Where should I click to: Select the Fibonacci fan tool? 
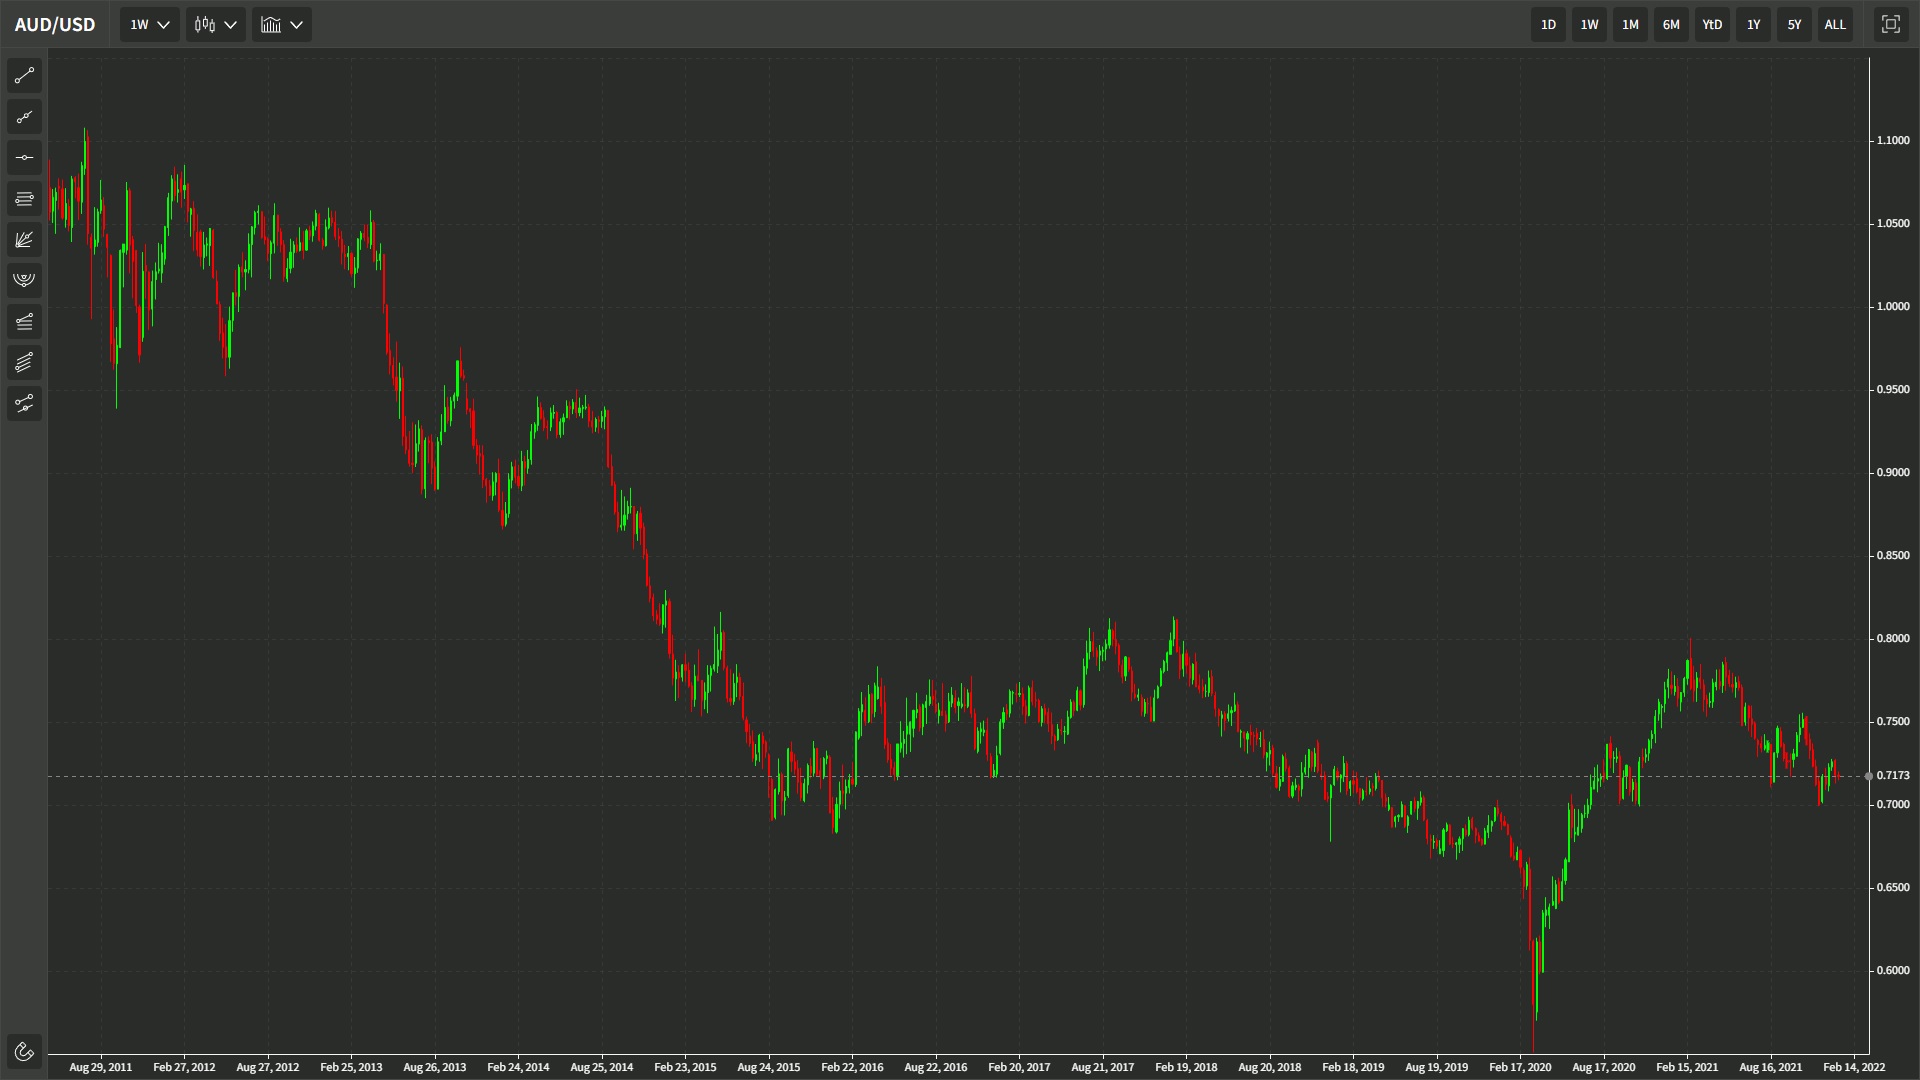point(25,240)
